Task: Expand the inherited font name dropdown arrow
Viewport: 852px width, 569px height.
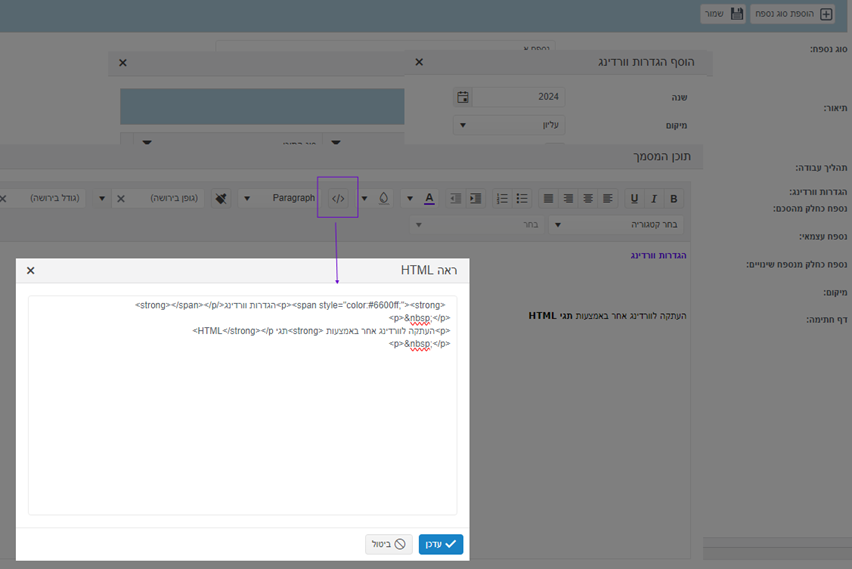Action: [x=102, y=198]
